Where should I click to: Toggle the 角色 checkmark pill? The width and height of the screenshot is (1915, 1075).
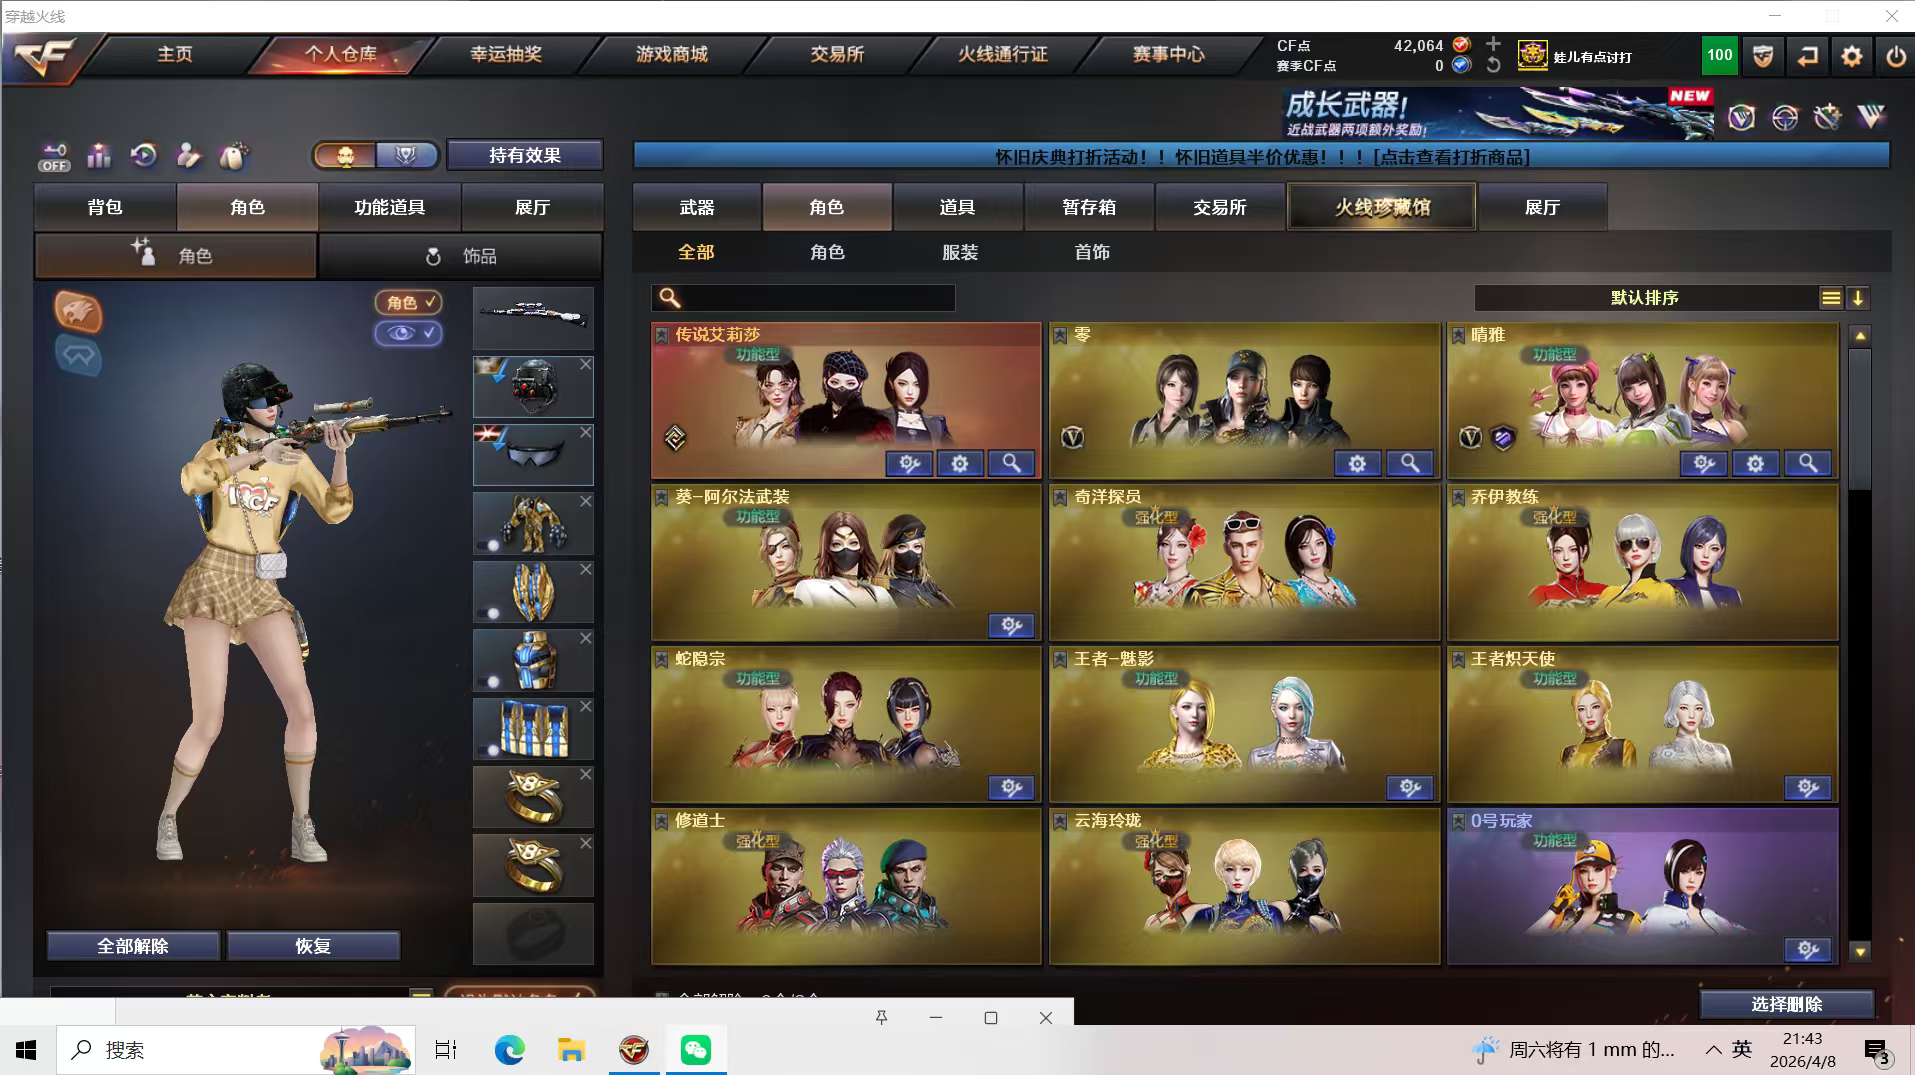point(408,302)
